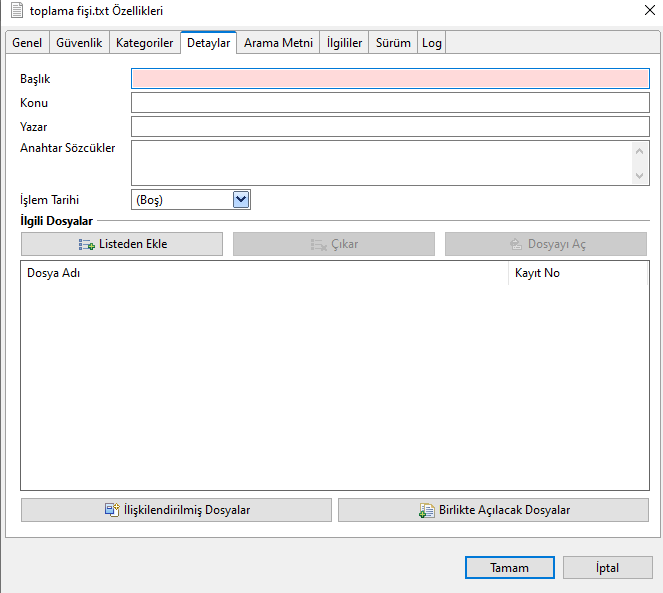Open the İlgililer tab
Image resolution: width=663 pixels, height=593 pixels.
coord(344,43)
